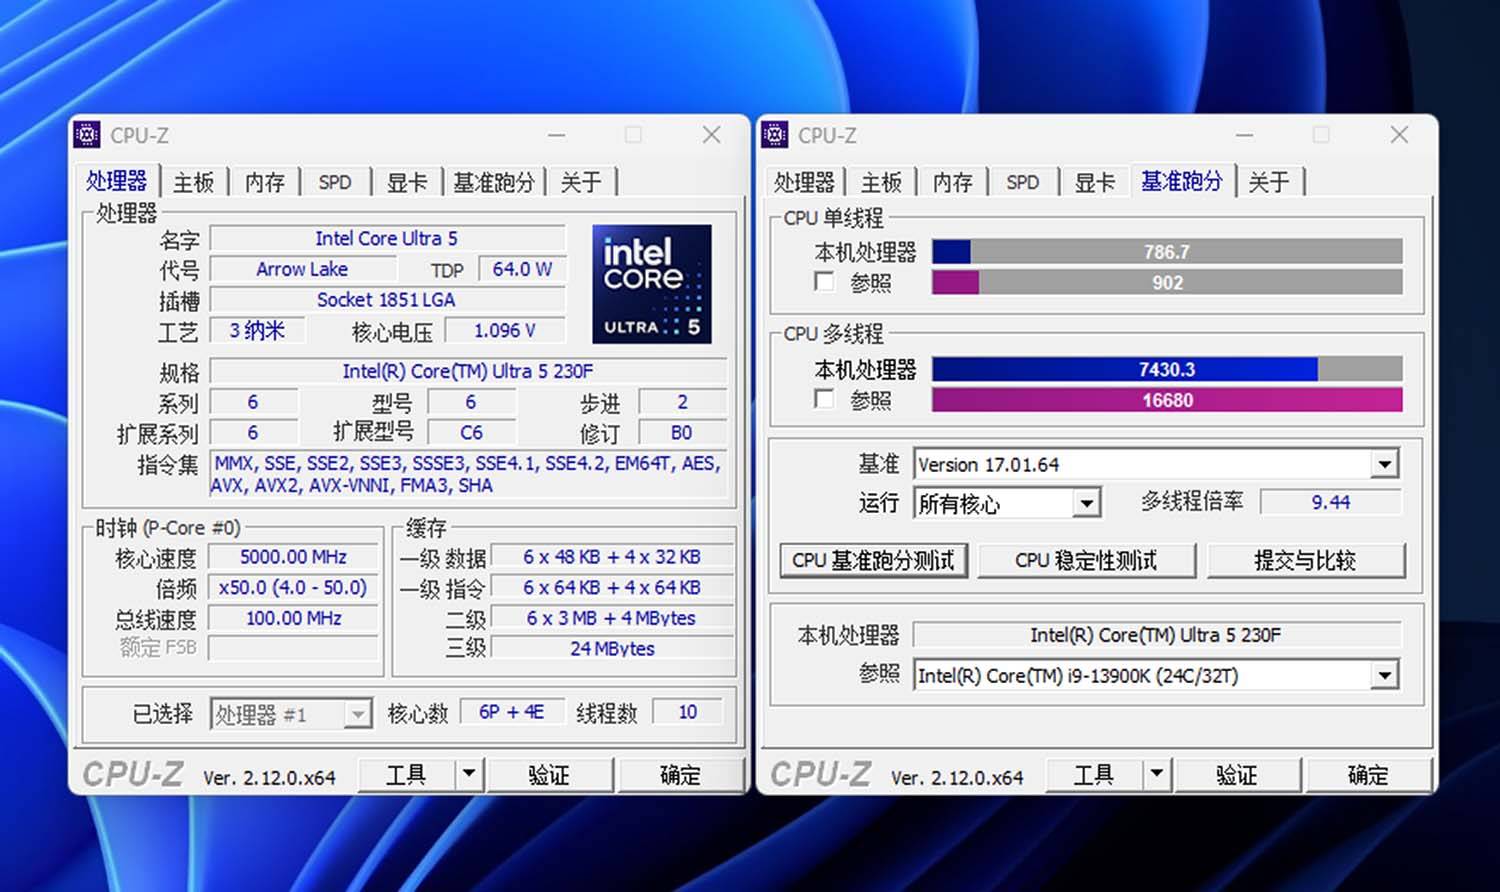Click 插槽 value Socket 1851 LGA
Viewport: 1500px width, 892px height.
pyautogui.click(x=387, y=300)
